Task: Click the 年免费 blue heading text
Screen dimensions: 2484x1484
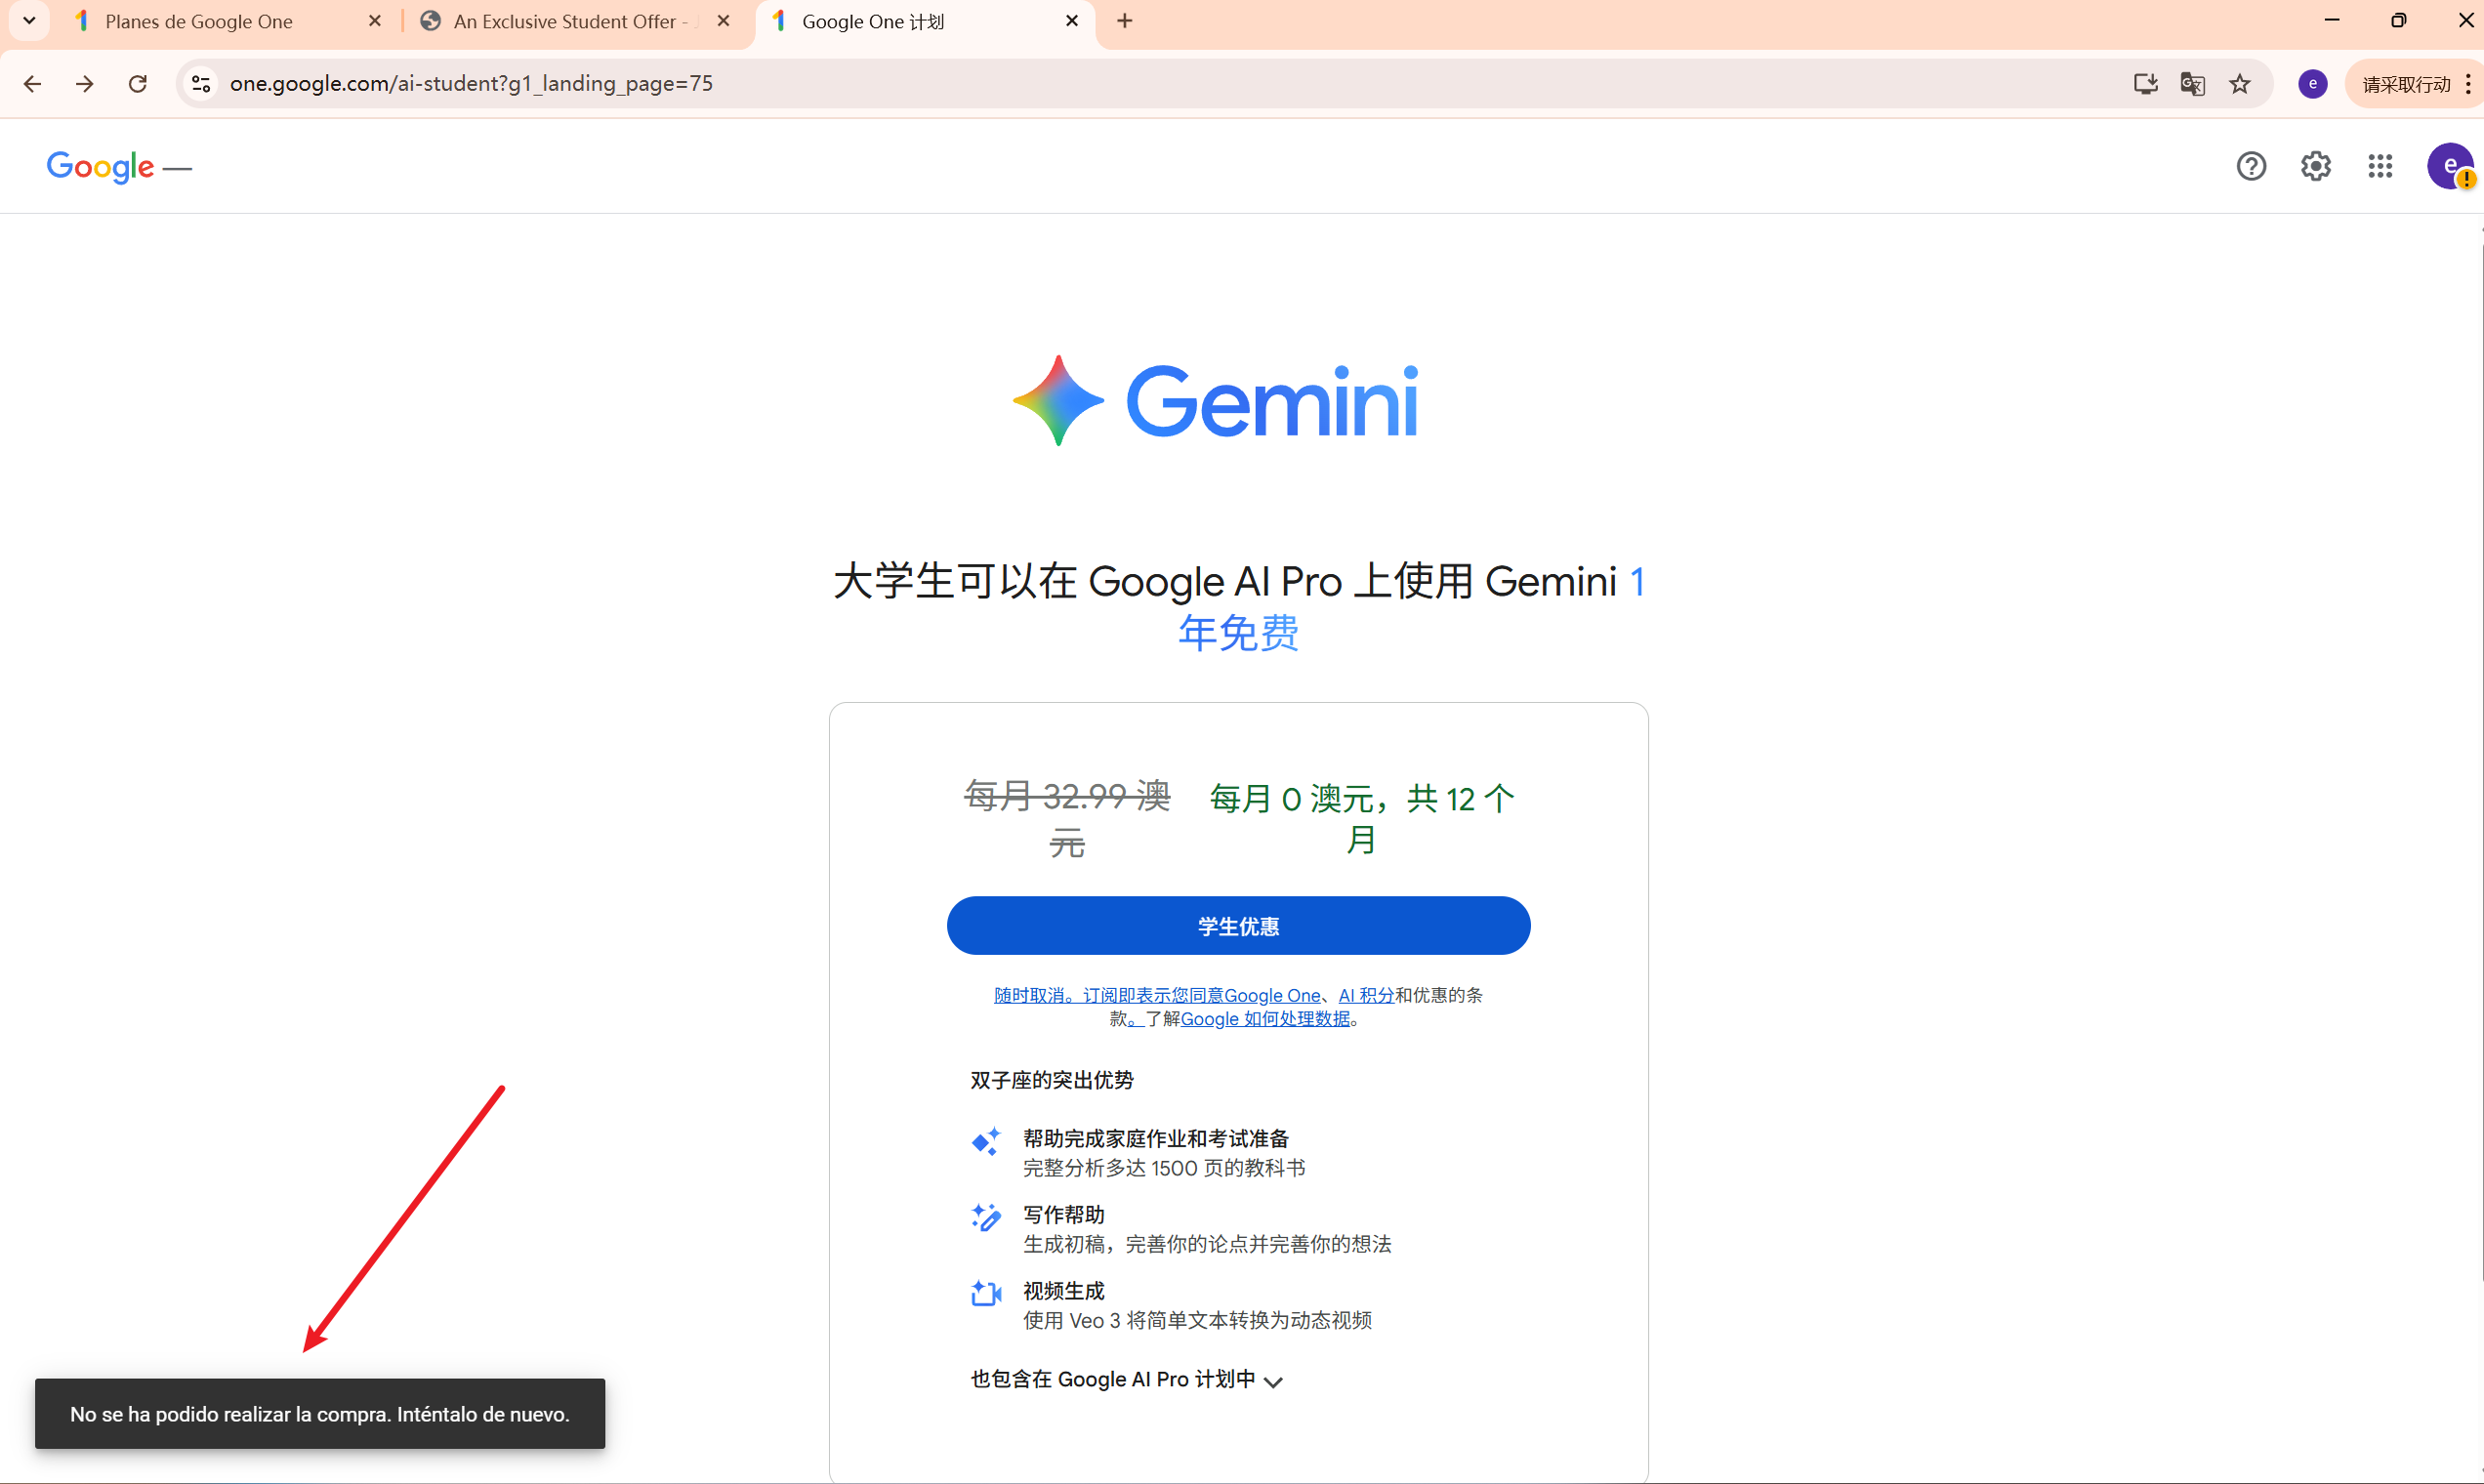Action: [1238, 633]
